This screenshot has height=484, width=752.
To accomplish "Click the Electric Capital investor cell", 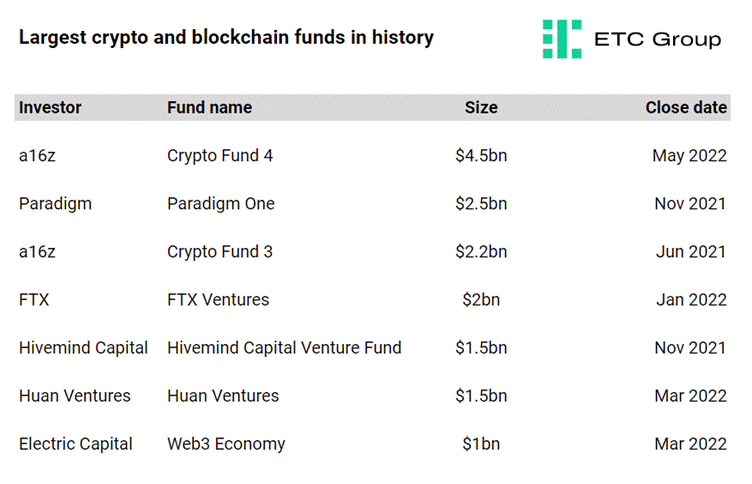I will coord(76,444).
